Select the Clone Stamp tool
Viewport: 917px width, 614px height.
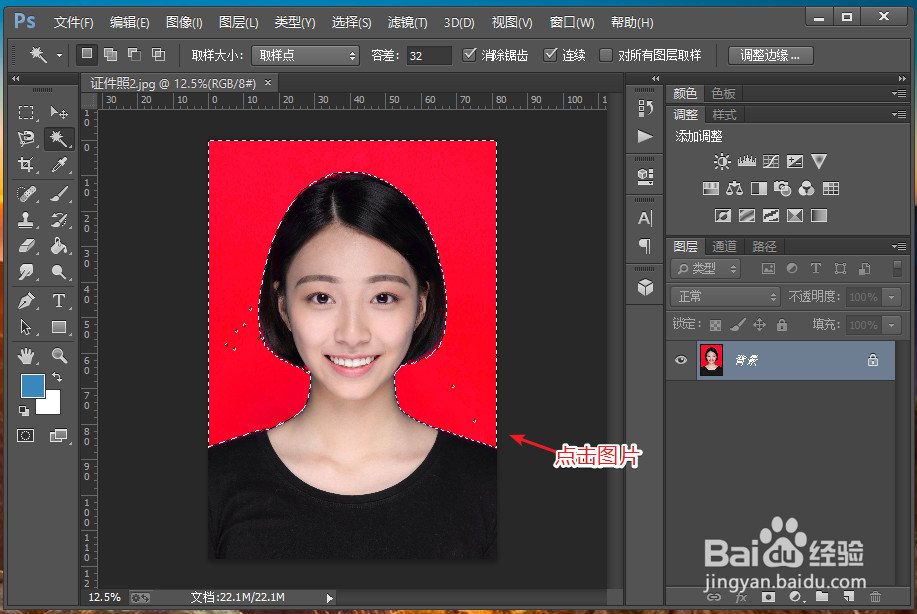coord(26,219)
